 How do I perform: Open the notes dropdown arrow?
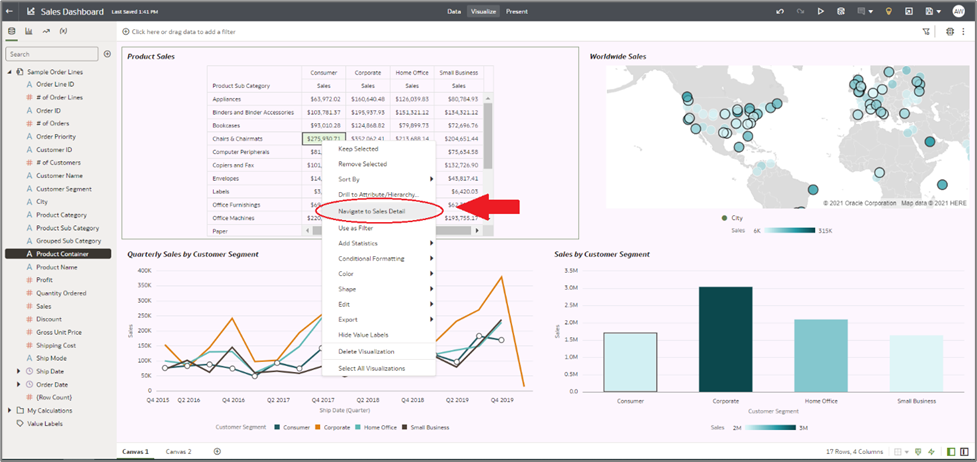[x=870, y=11]
